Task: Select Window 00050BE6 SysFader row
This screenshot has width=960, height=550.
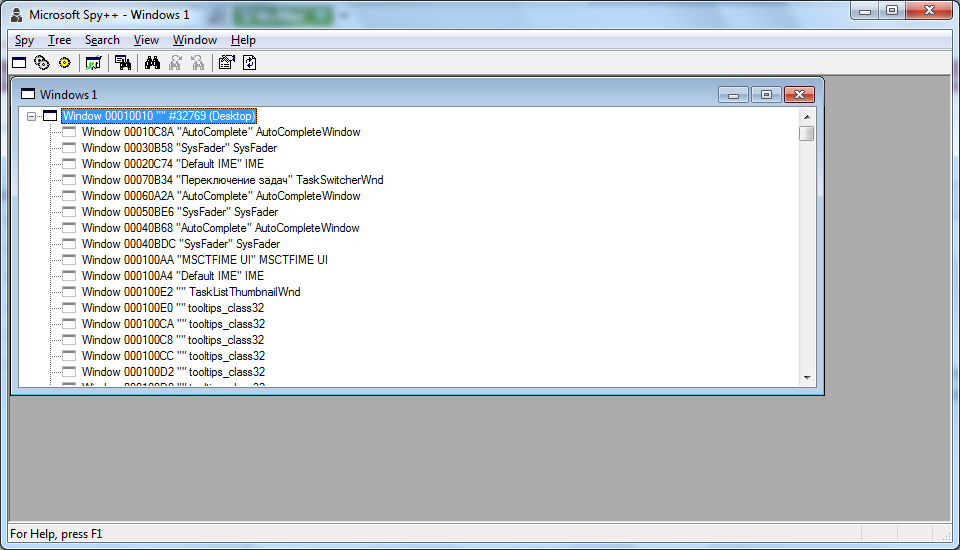Action: (180, 211)
